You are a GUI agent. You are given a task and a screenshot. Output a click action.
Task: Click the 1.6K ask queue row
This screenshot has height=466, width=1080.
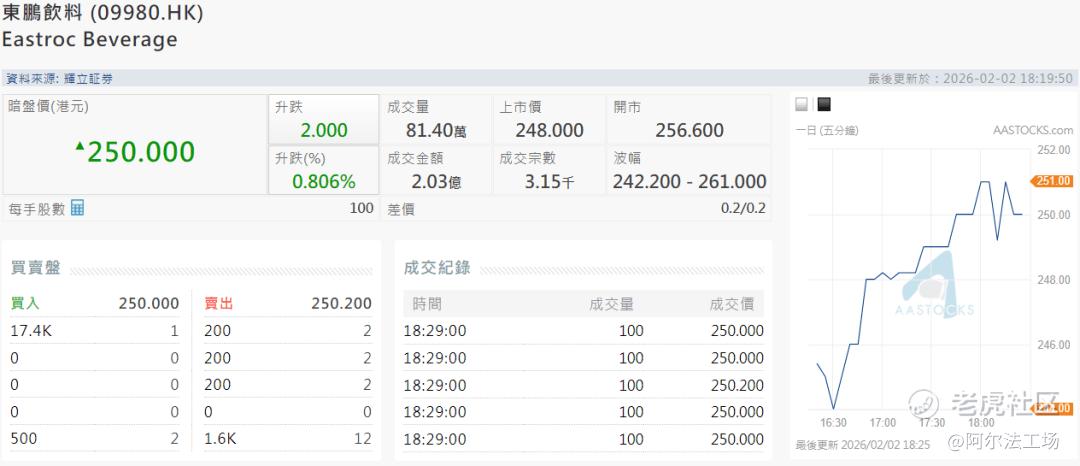(288, 438)
